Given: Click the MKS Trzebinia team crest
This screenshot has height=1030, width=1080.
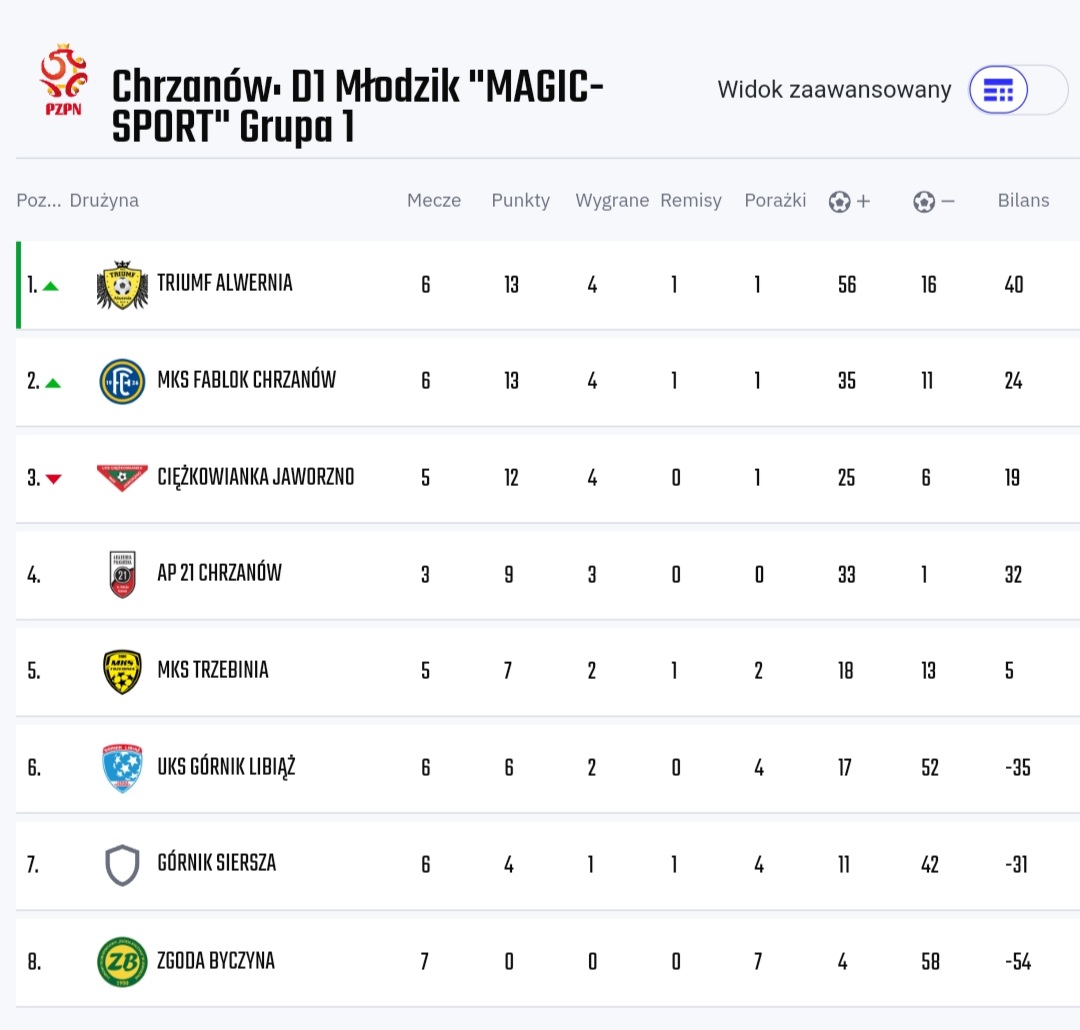Looking at the screenshot, I should point(122,671).
